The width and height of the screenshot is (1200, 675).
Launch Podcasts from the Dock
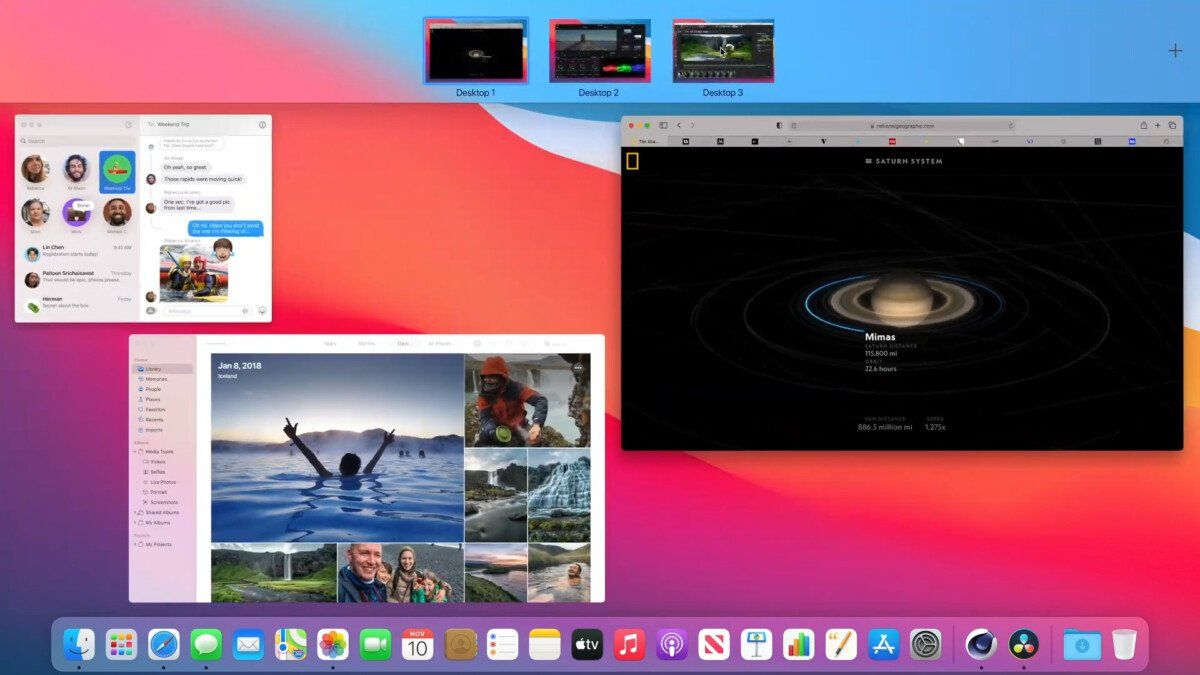coord(672,644)
